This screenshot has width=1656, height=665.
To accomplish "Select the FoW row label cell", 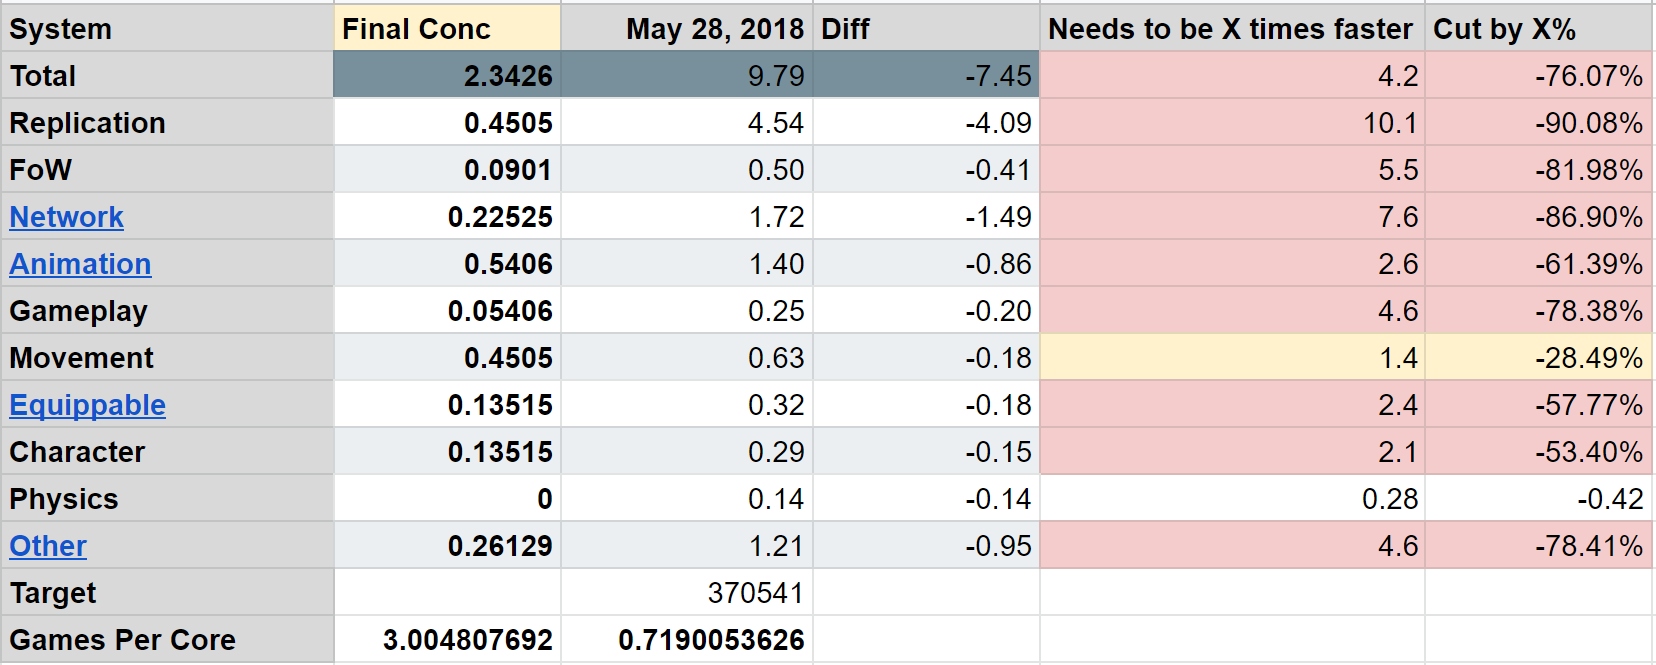I will (166, 170).
